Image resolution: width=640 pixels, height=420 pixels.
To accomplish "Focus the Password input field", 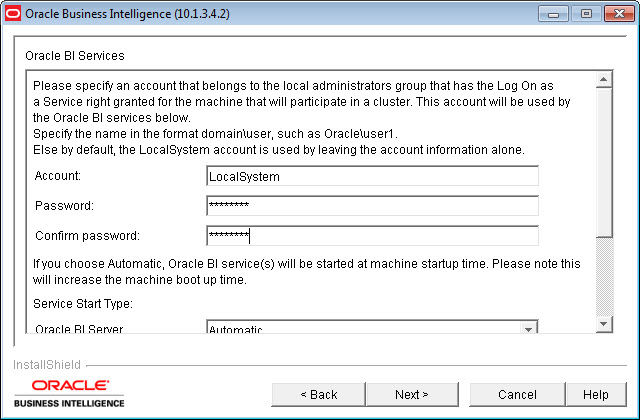I will click(372, 206).
